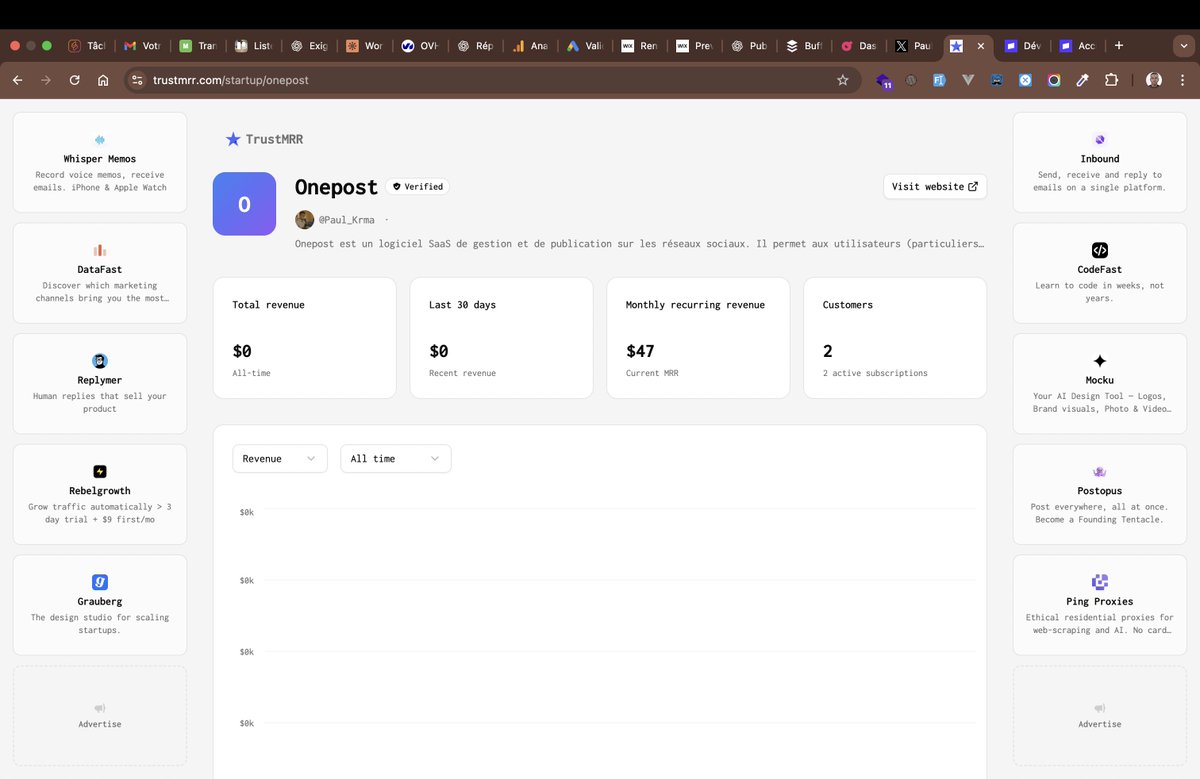This screenshot has width=1200, height=779.
Task: Open the extensions puzzle icon
Action: [x=1111, y=80]
